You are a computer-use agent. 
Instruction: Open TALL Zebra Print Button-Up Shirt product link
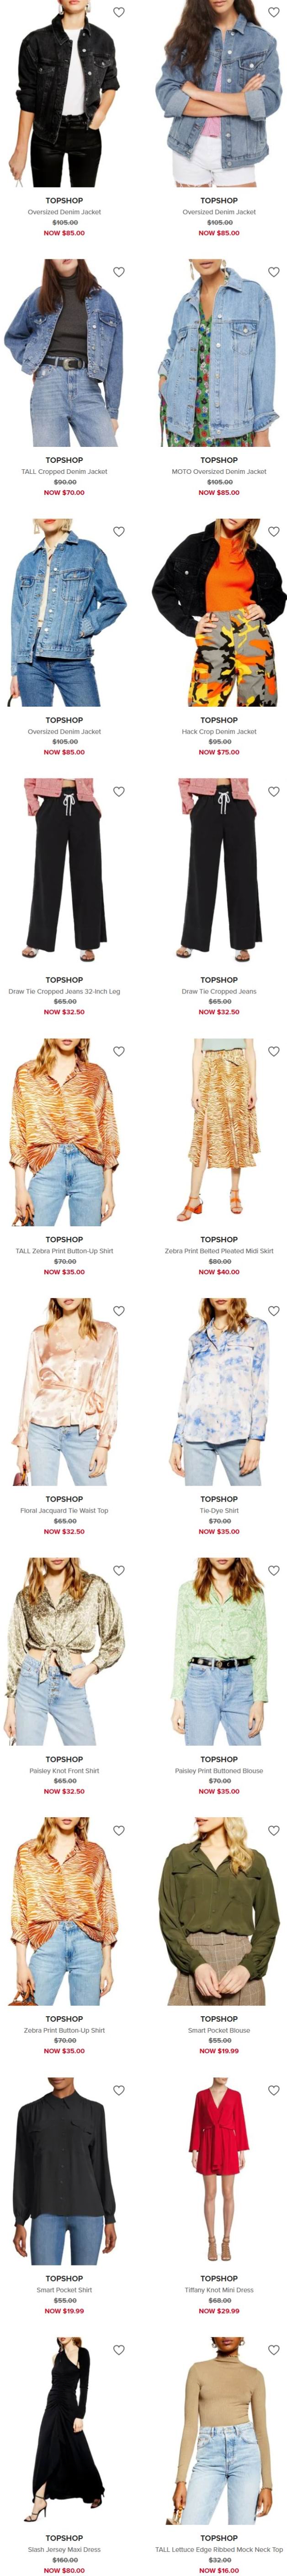64,1251
